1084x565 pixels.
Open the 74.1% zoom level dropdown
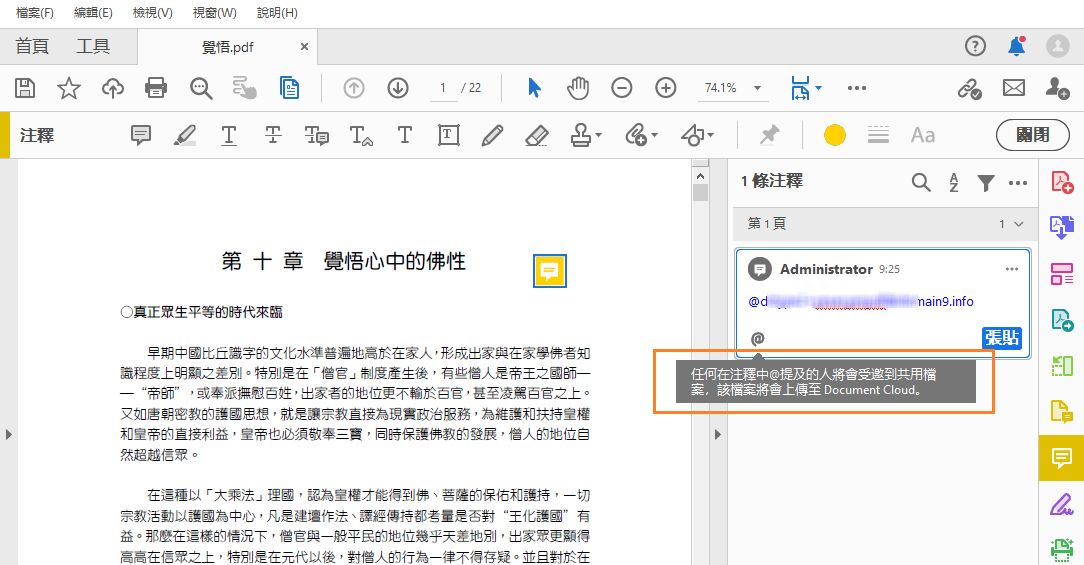point(733,88)
